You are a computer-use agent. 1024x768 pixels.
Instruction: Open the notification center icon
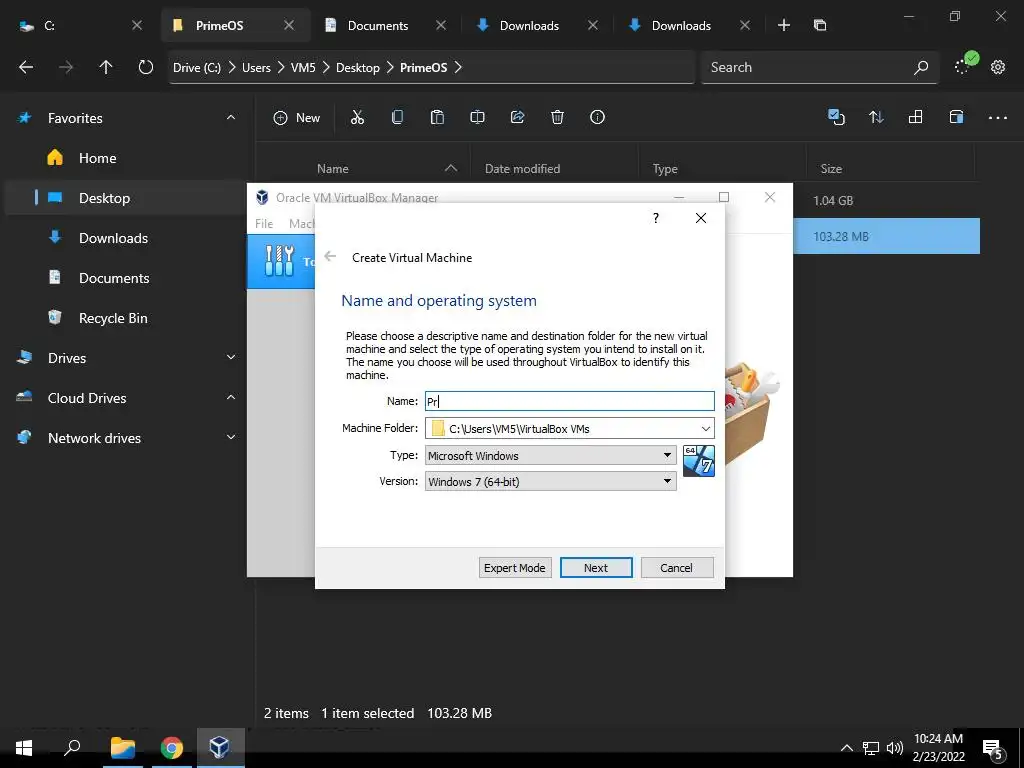click(993, 748)
